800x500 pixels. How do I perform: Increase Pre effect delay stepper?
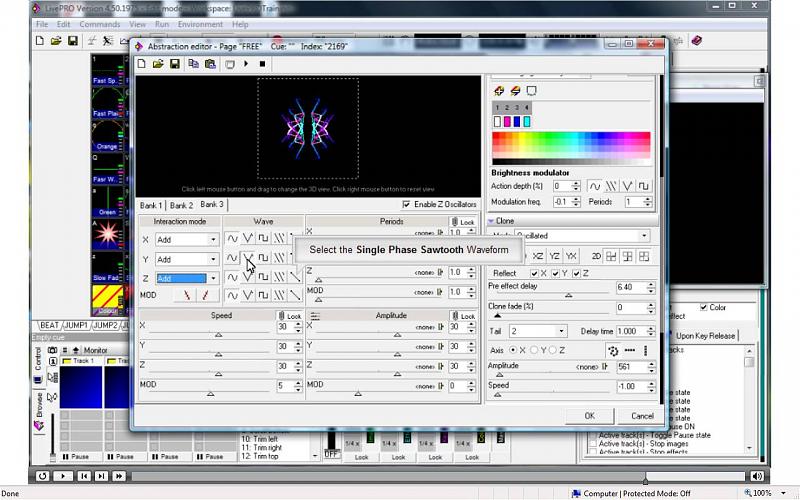tap(651, 285)
